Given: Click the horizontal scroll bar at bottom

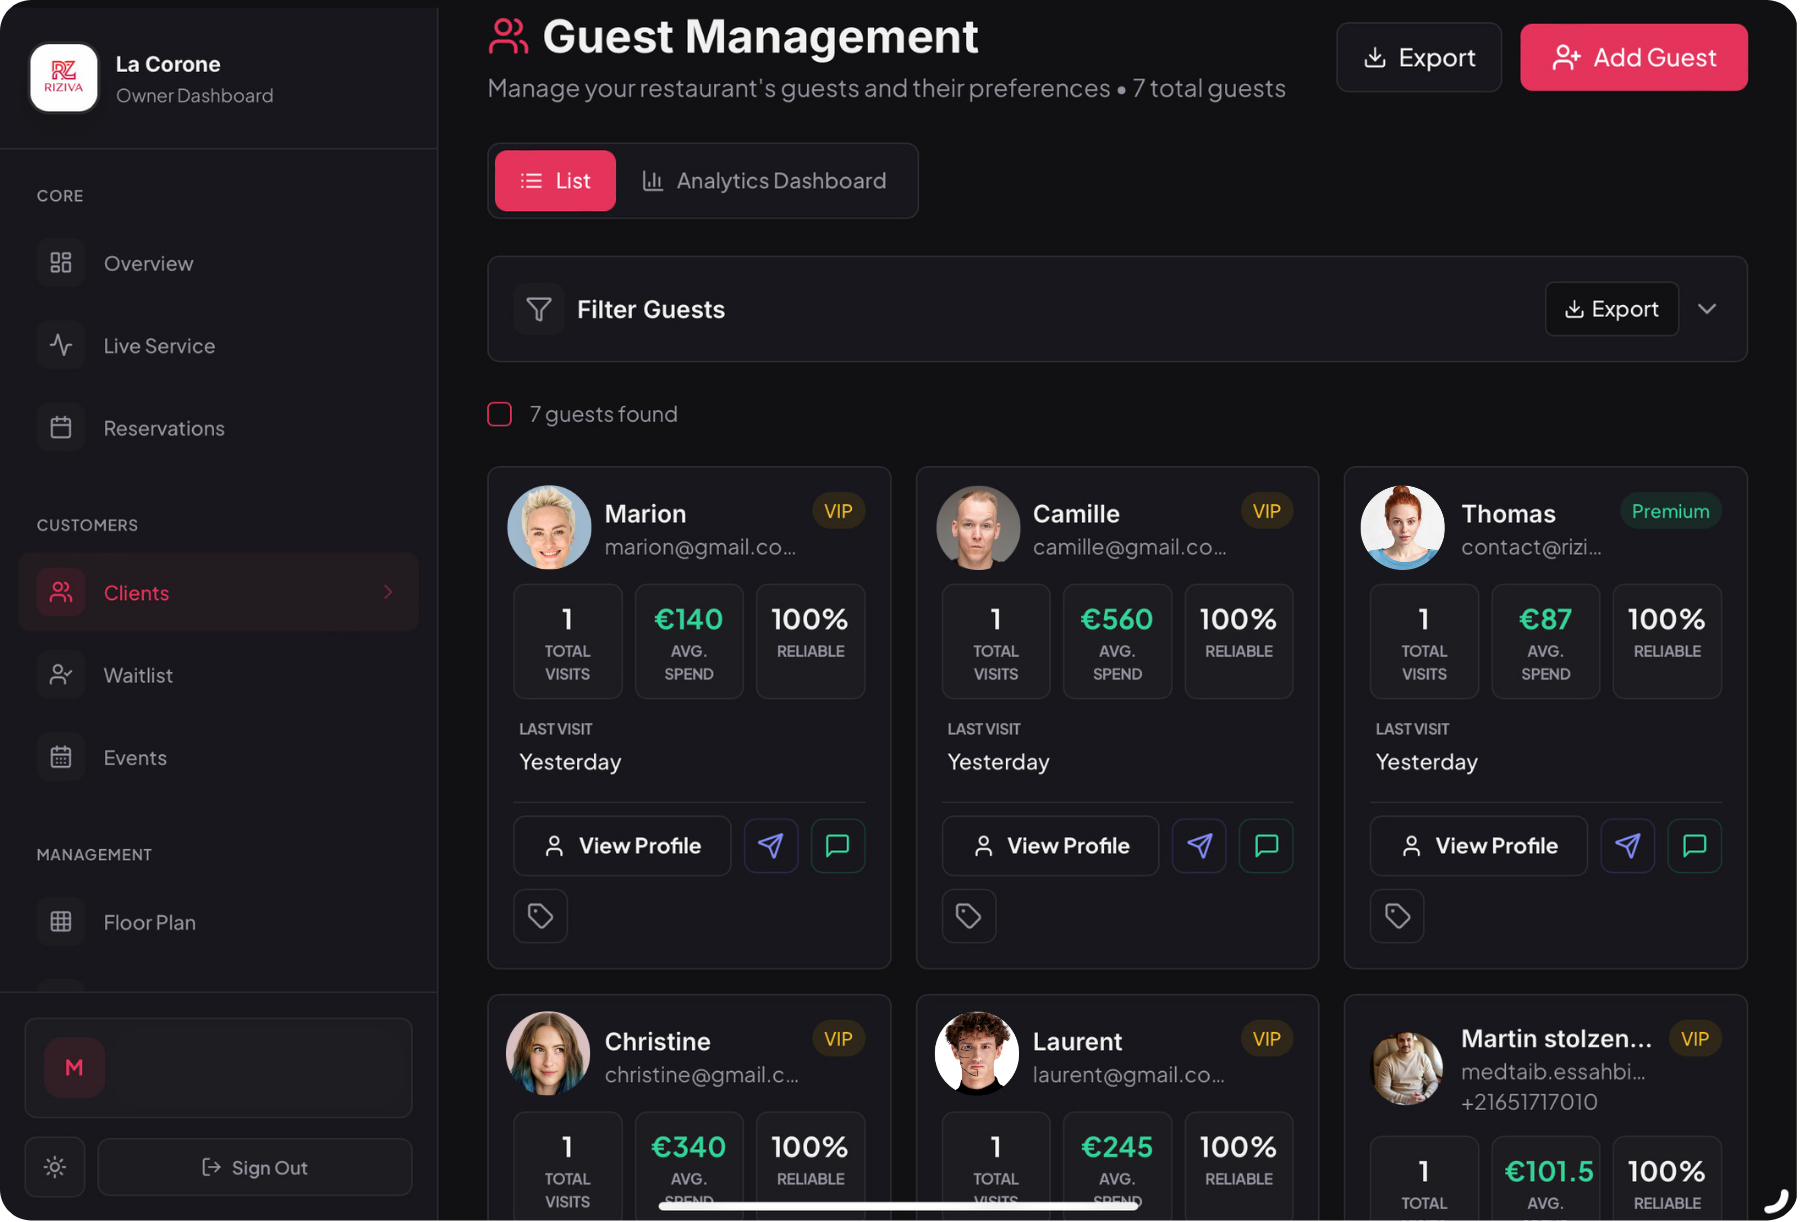Looking at the screenshot, I should coord(898,1206).
